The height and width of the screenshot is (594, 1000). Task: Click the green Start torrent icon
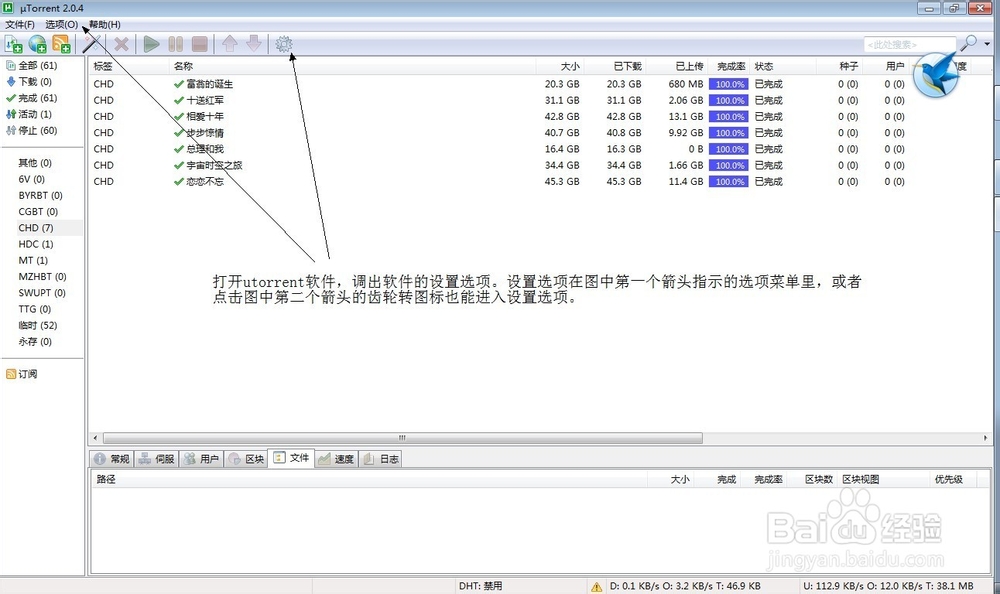click(151, 44)
